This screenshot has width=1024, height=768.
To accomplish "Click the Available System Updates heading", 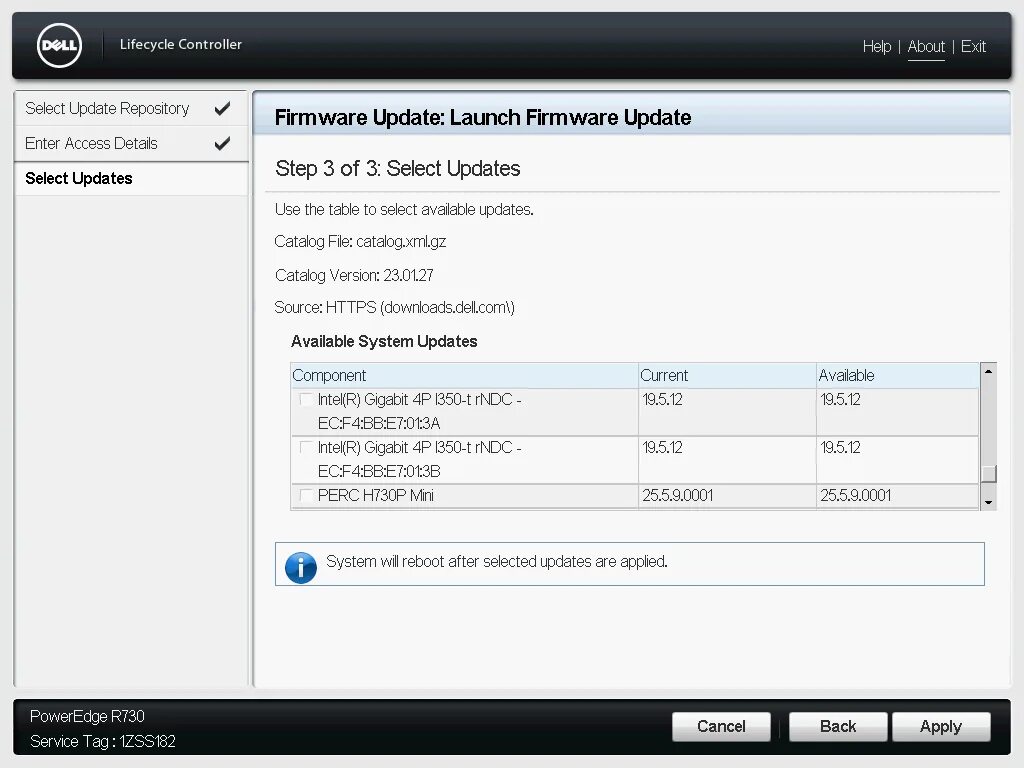I will coord(384,341).
